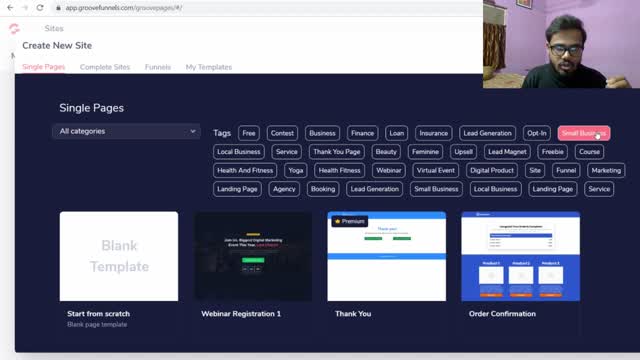Pick the Site tag

pos(535,170)
